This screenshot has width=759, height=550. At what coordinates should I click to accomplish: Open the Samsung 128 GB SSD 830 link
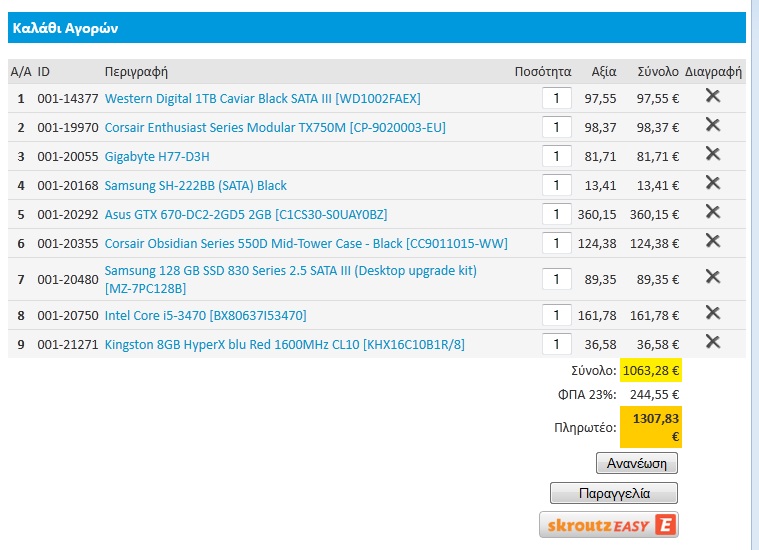(290, 279)
